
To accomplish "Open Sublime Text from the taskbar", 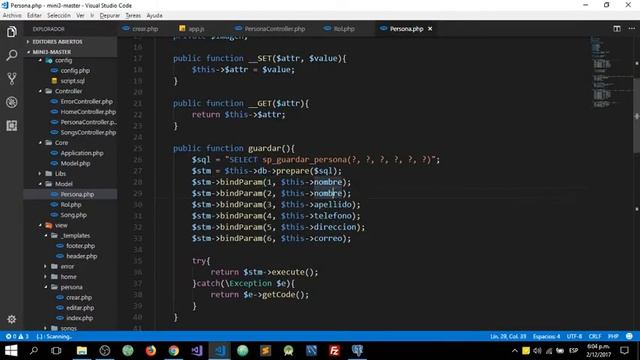I will pos(265,351).
